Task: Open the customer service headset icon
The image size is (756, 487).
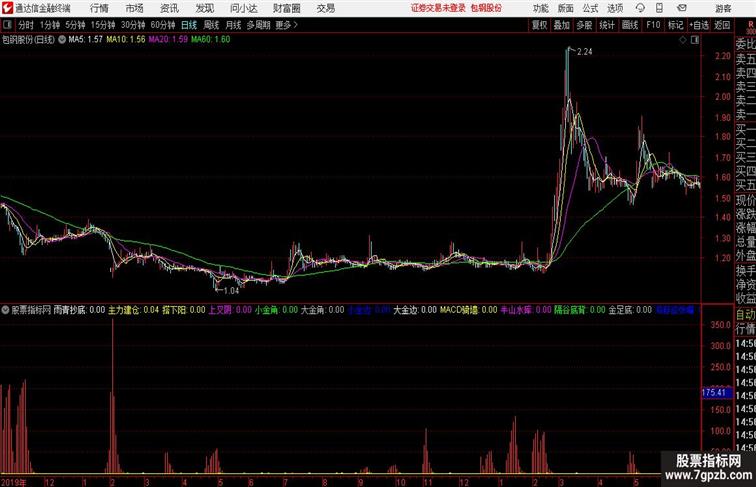Action: [640, 8]
